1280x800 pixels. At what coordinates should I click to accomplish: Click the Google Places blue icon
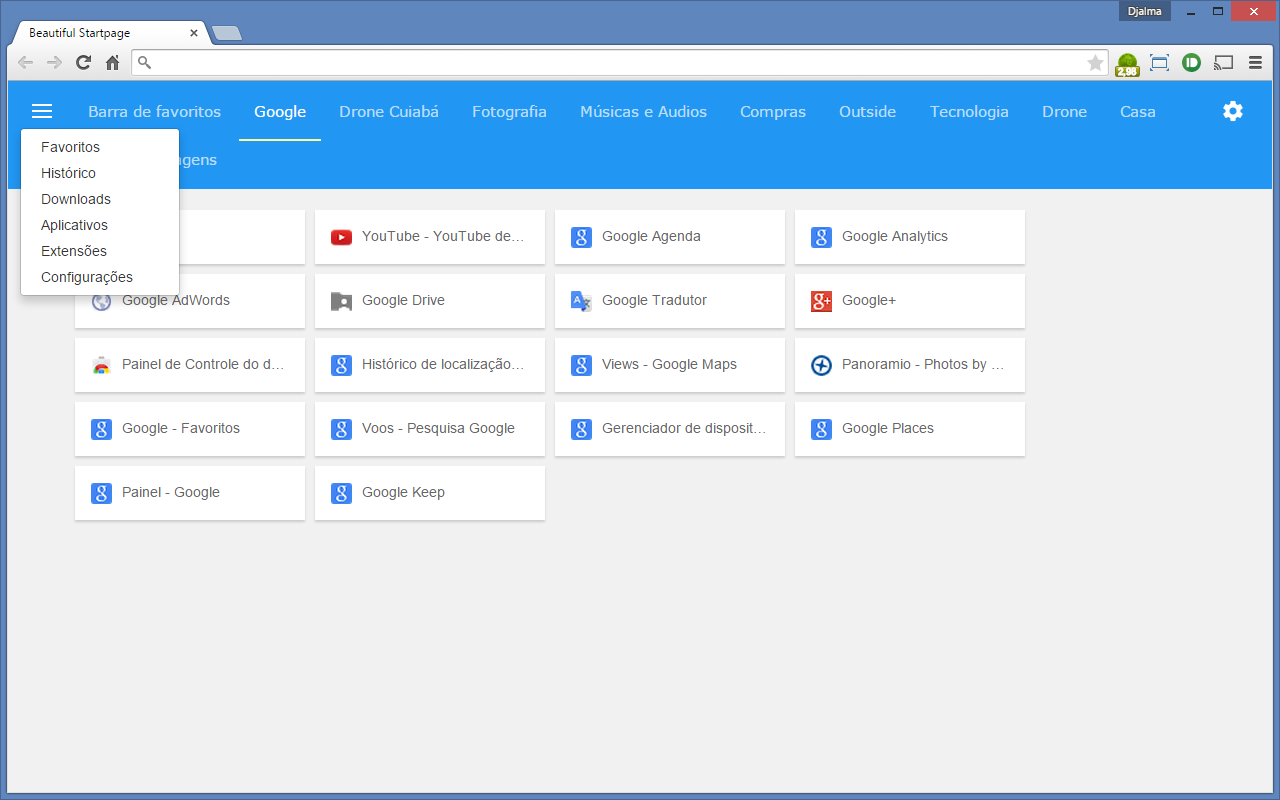coord(821,429)
